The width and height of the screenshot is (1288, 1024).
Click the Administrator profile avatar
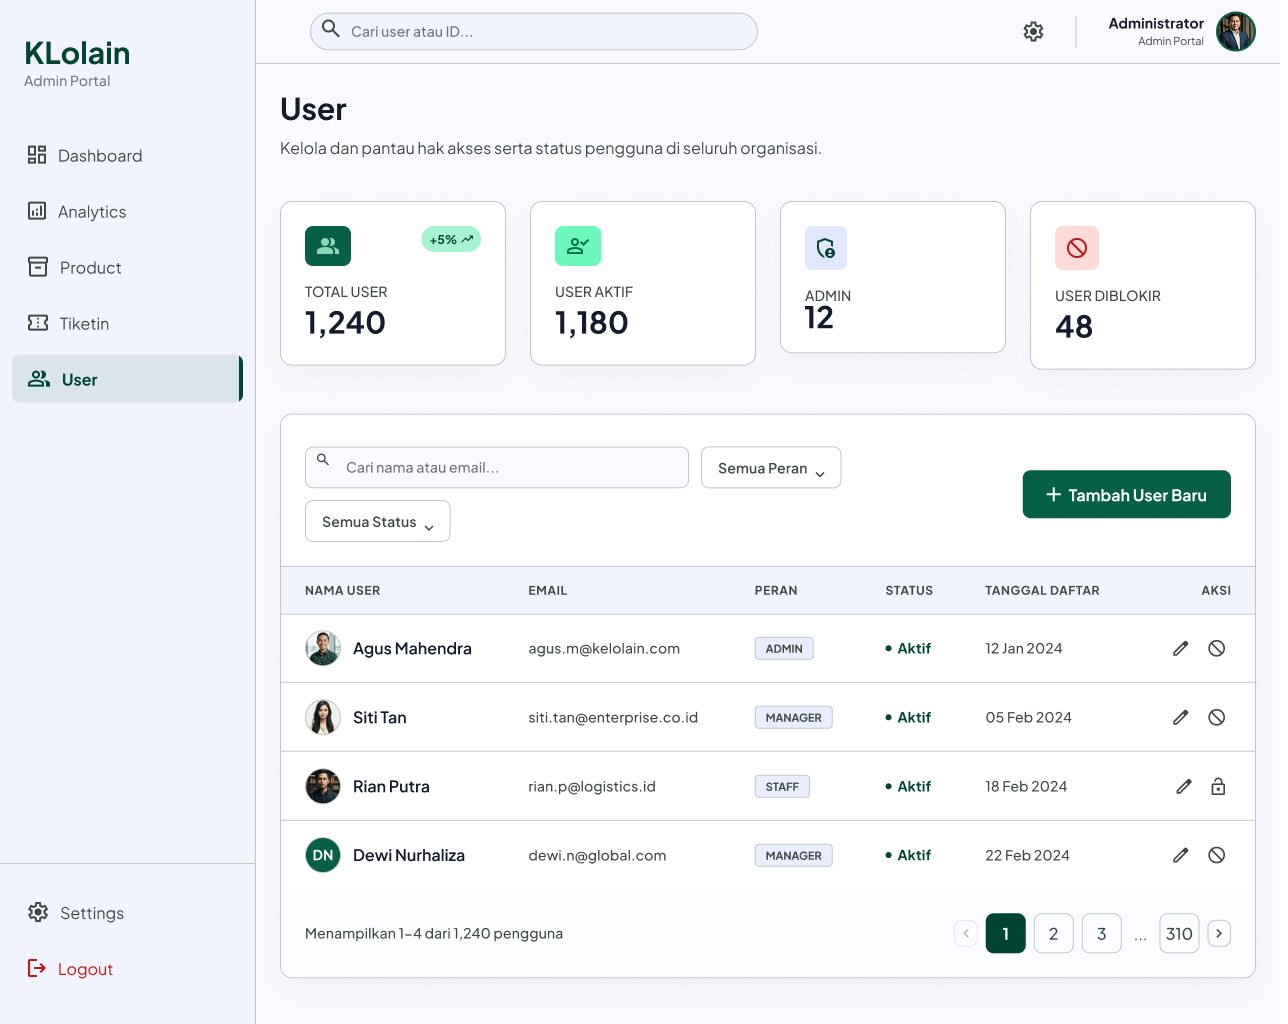(x=1235, y=32)
